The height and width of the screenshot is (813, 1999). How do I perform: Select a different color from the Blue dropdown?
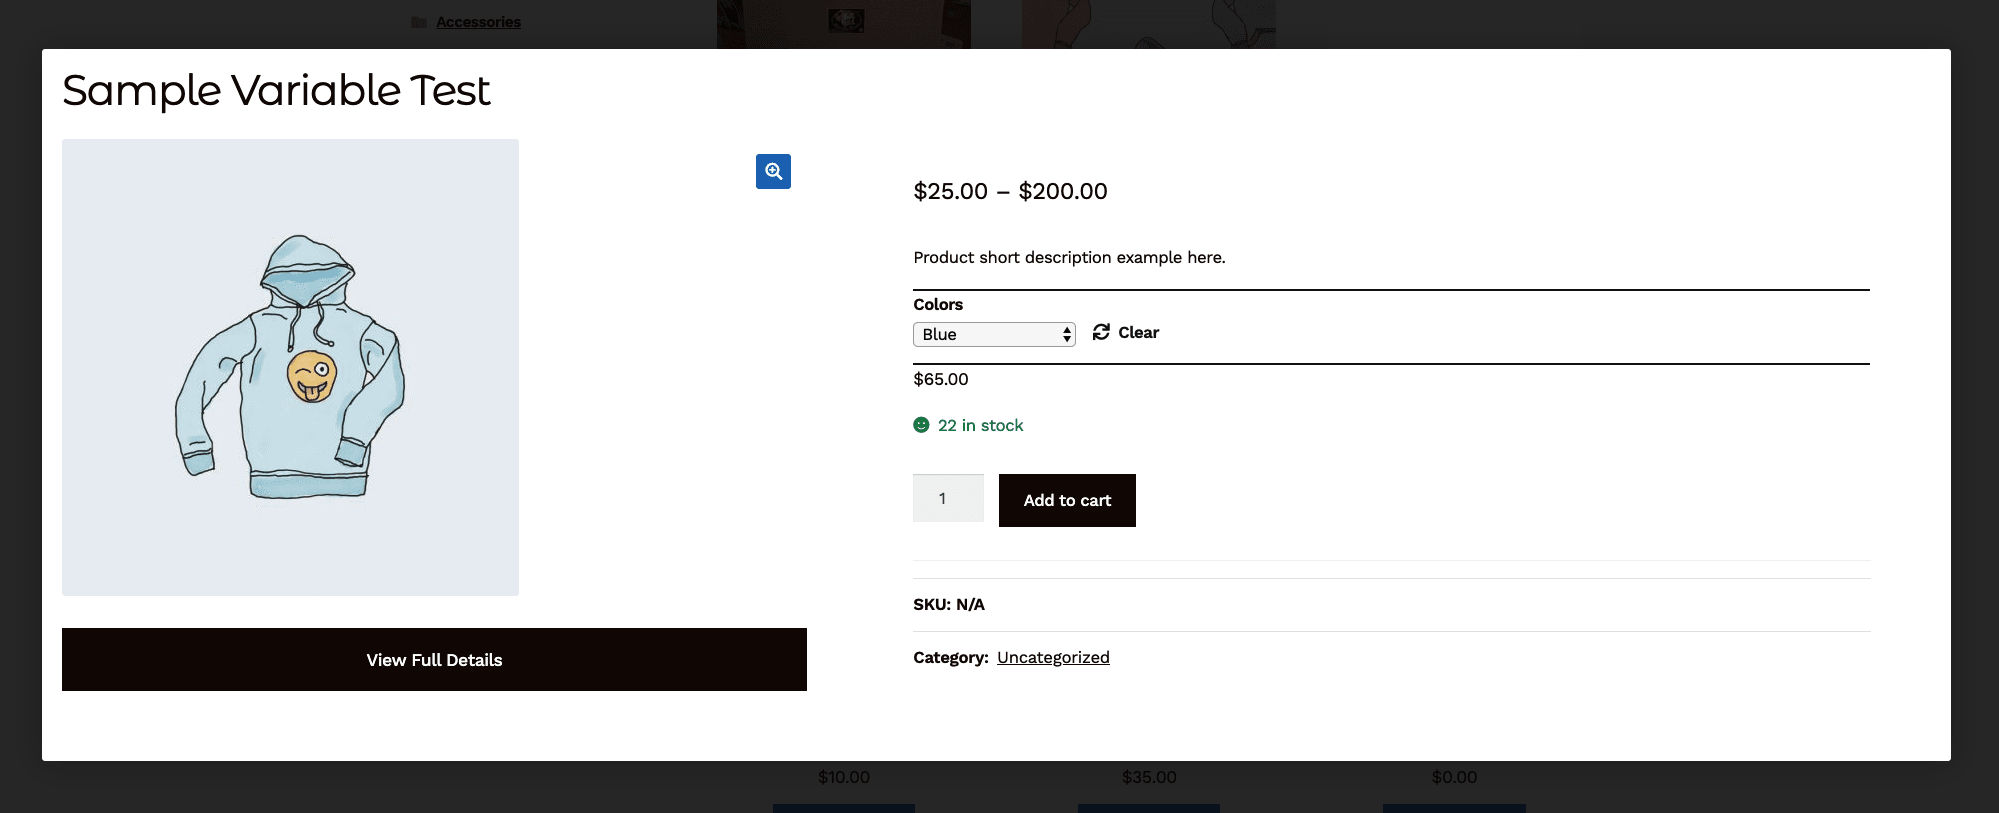(992, 334)
